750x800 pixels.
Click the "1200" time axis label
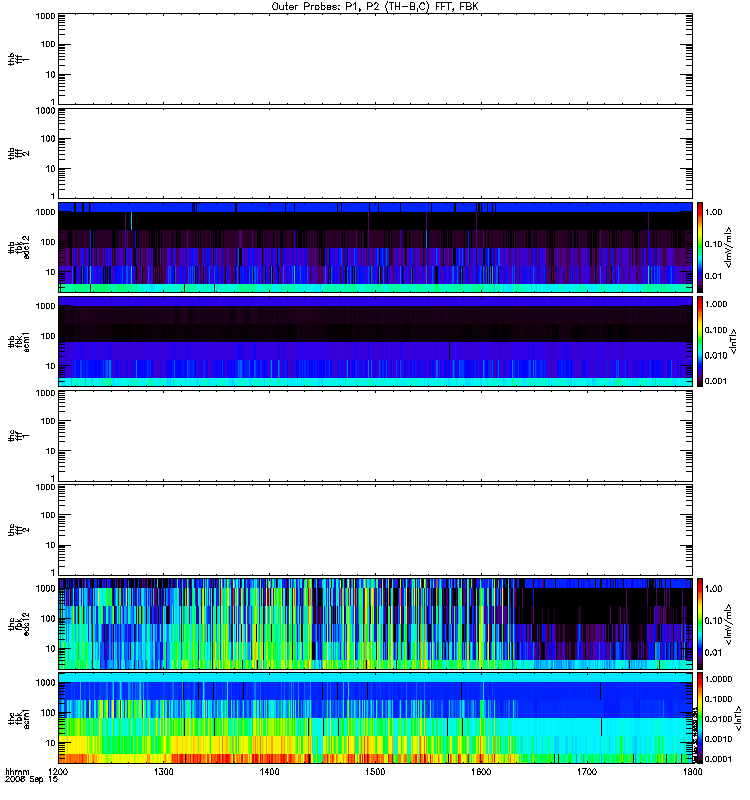click(x=58, y=772)
